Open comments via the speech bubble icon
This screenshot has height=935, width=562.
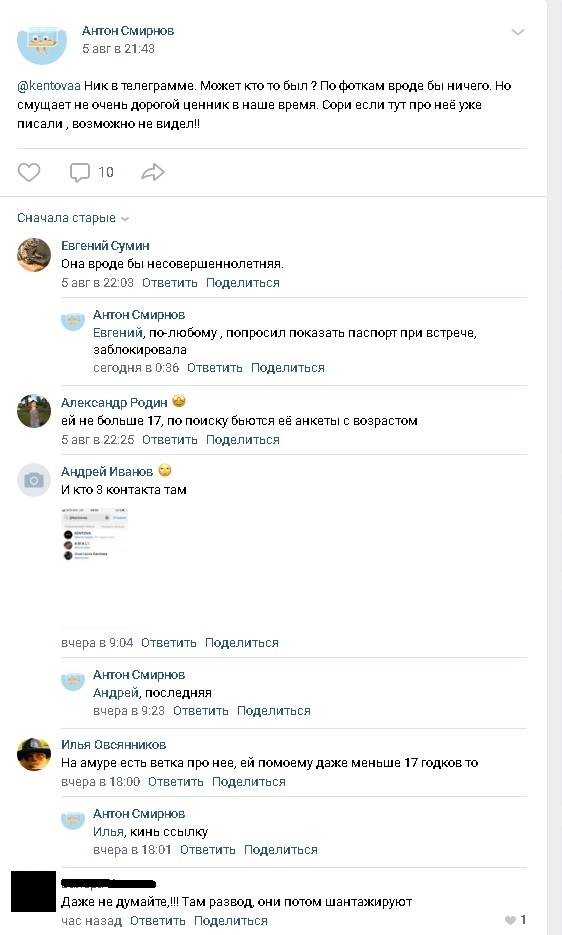[x=80, y=172]
